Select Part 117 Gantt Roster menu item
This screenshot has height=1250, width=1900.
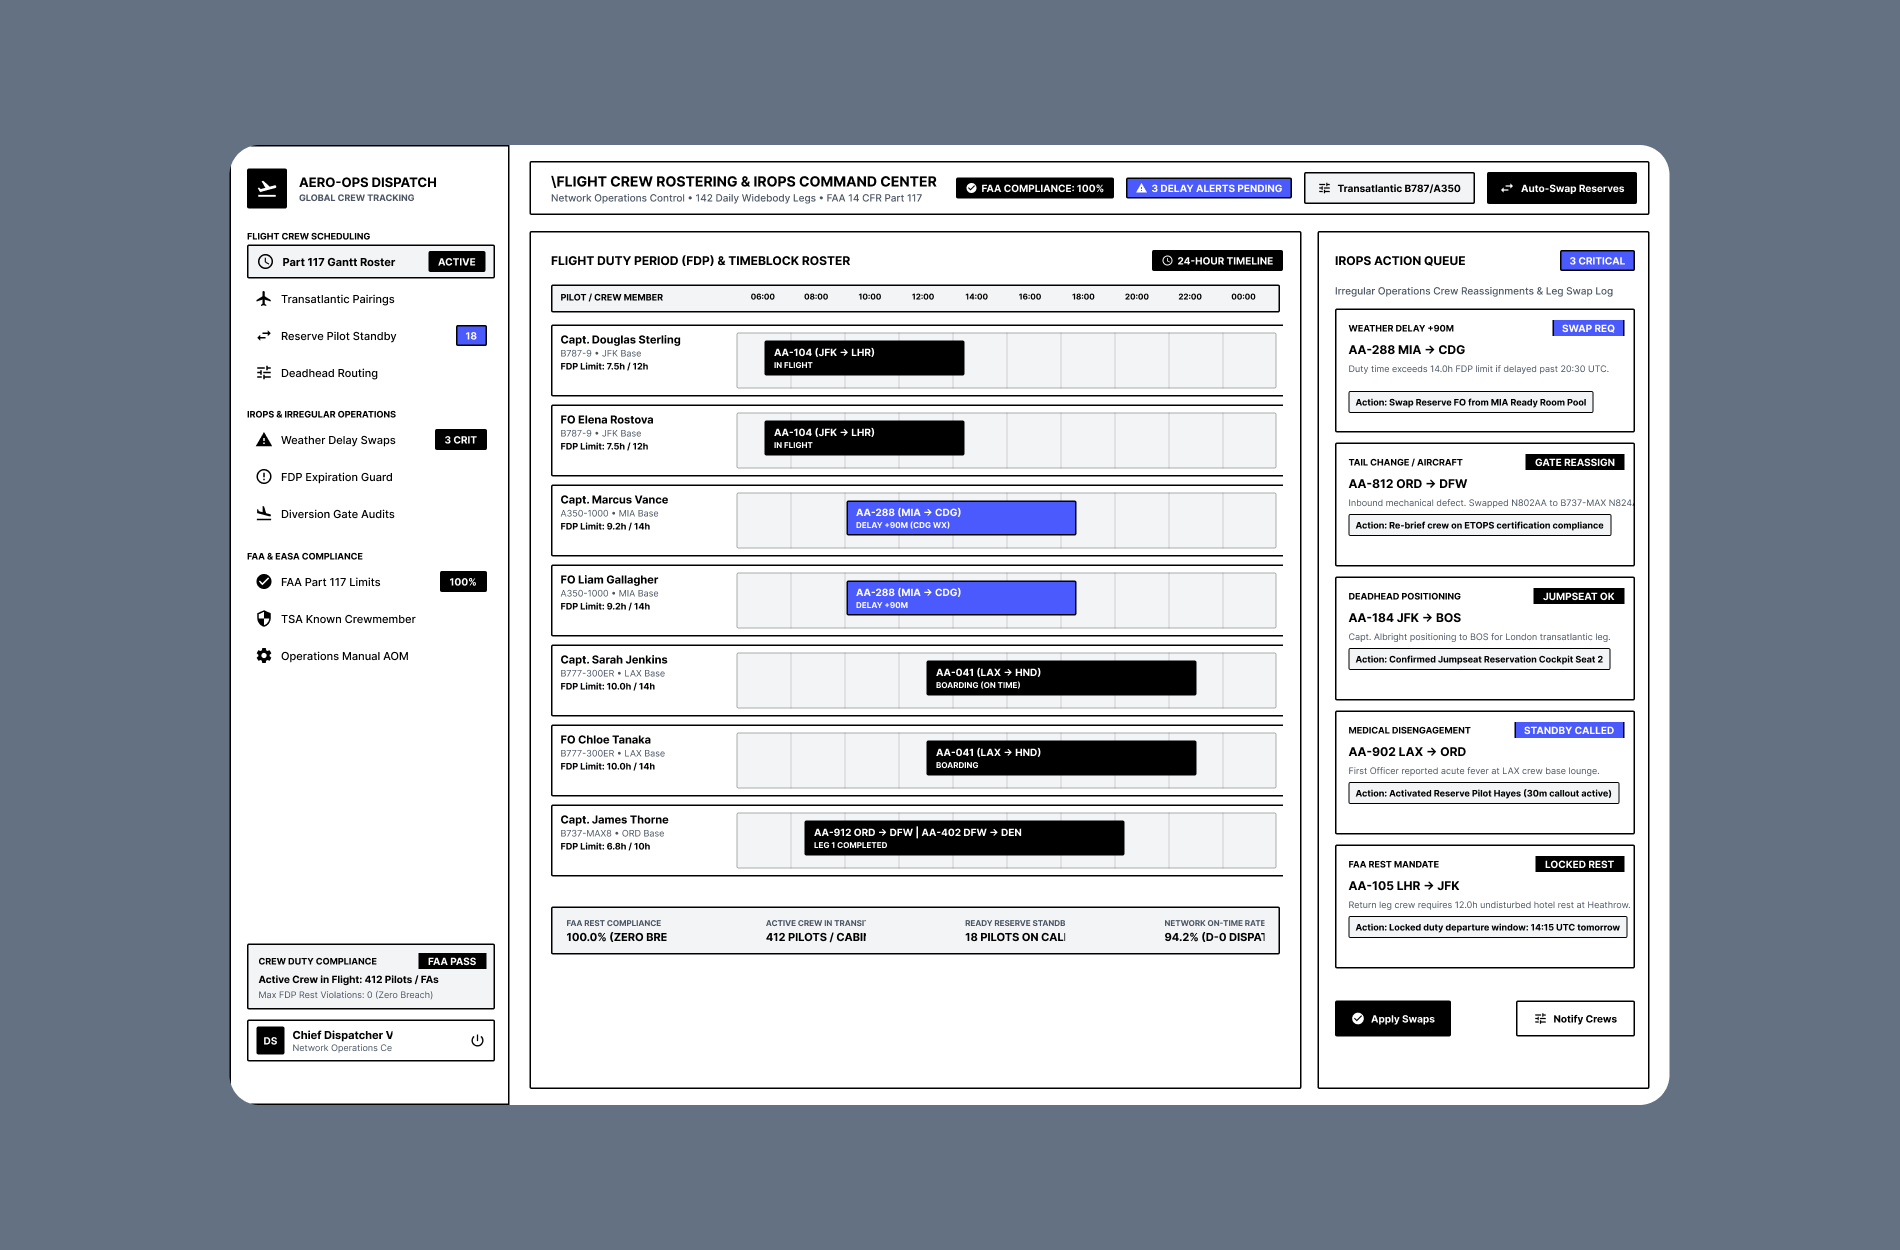[x=371, y=262]
